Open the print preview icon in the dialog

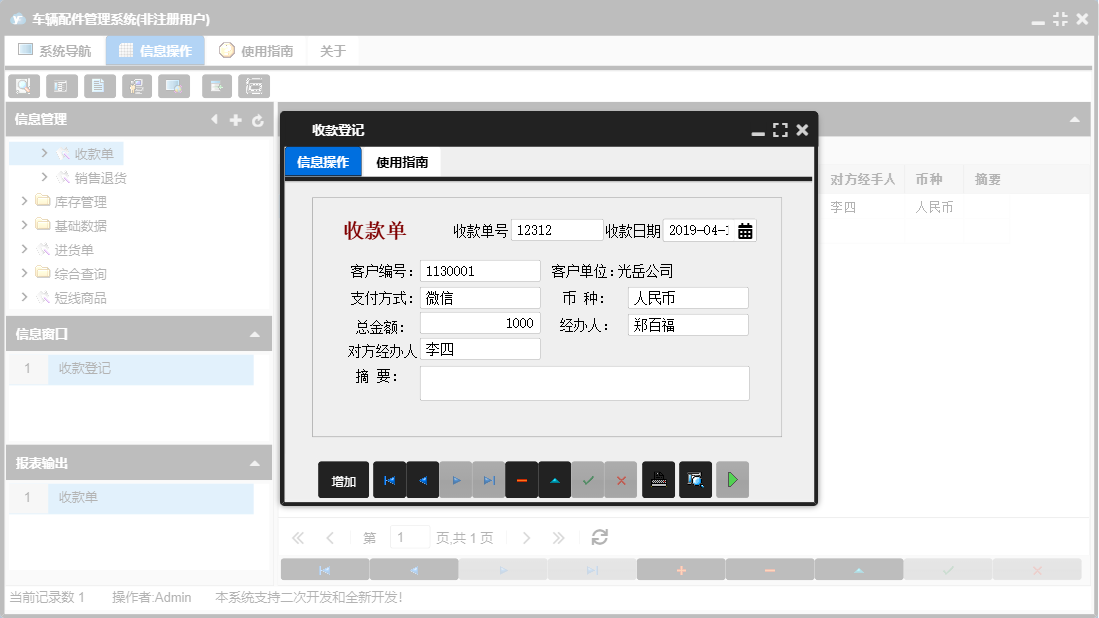point(695,479)
